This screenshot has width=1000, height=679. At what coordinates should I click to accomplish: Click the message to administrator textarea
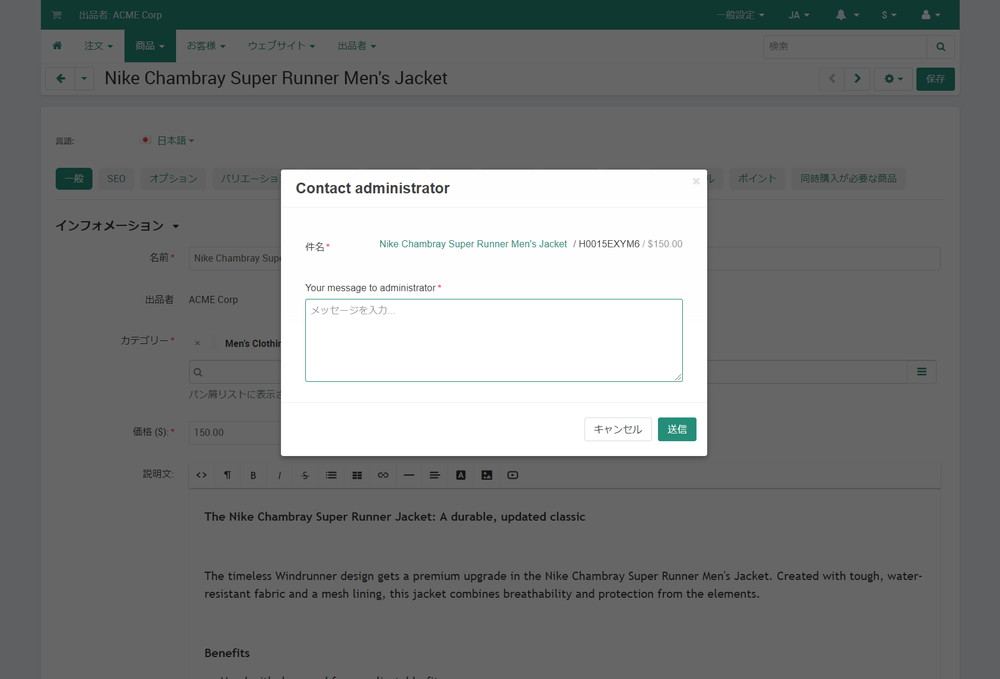pyautogui.click(x=494, y=340)
